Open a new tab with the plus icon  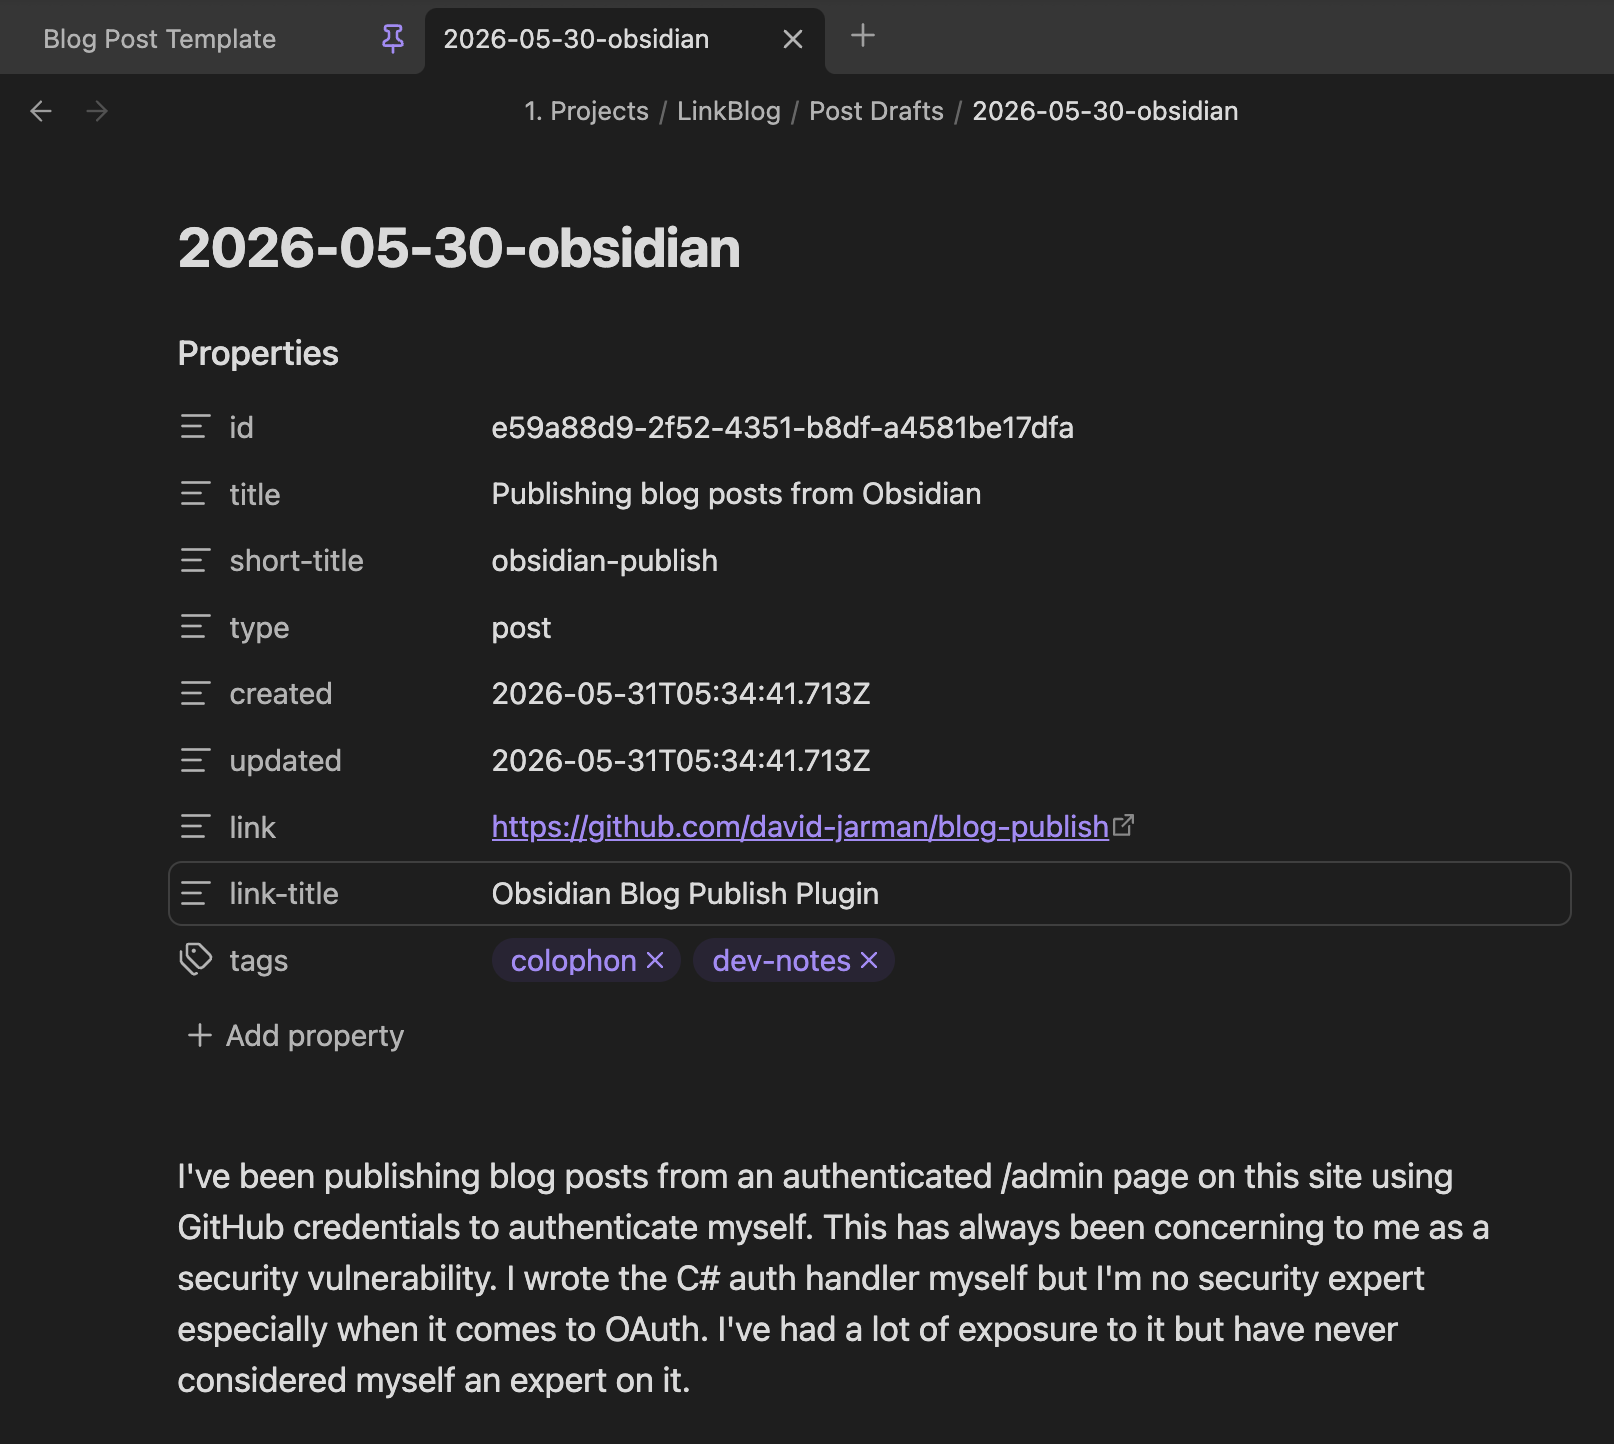862,36
